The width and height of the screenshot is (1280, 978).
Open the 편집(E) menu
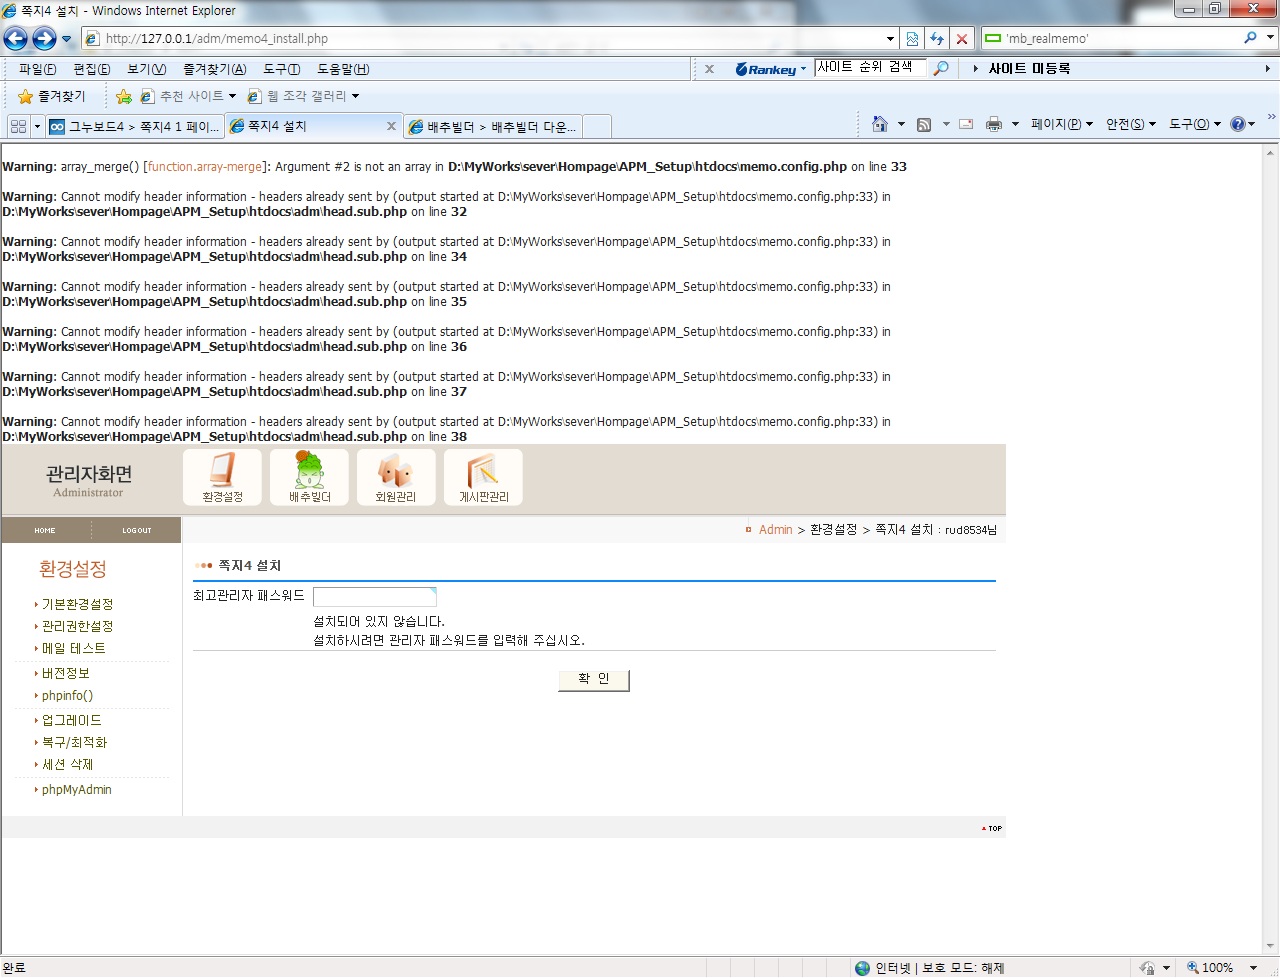[92, 69]
